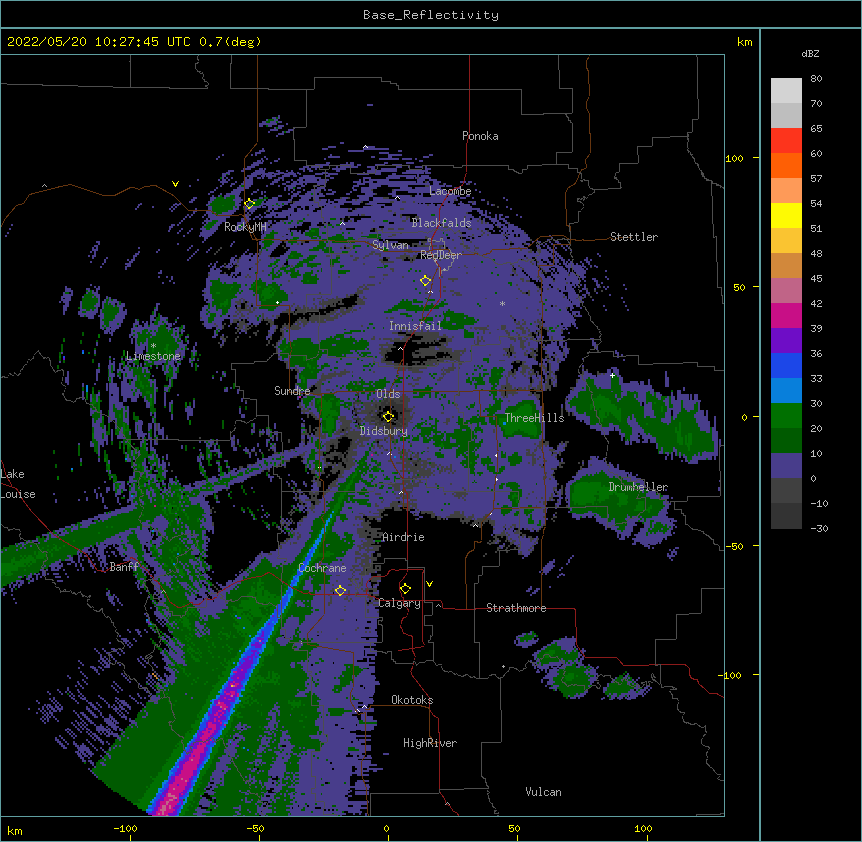Select the ThreeHills label
The width and height of the screenshot is (862, 842).
point(534,418)
